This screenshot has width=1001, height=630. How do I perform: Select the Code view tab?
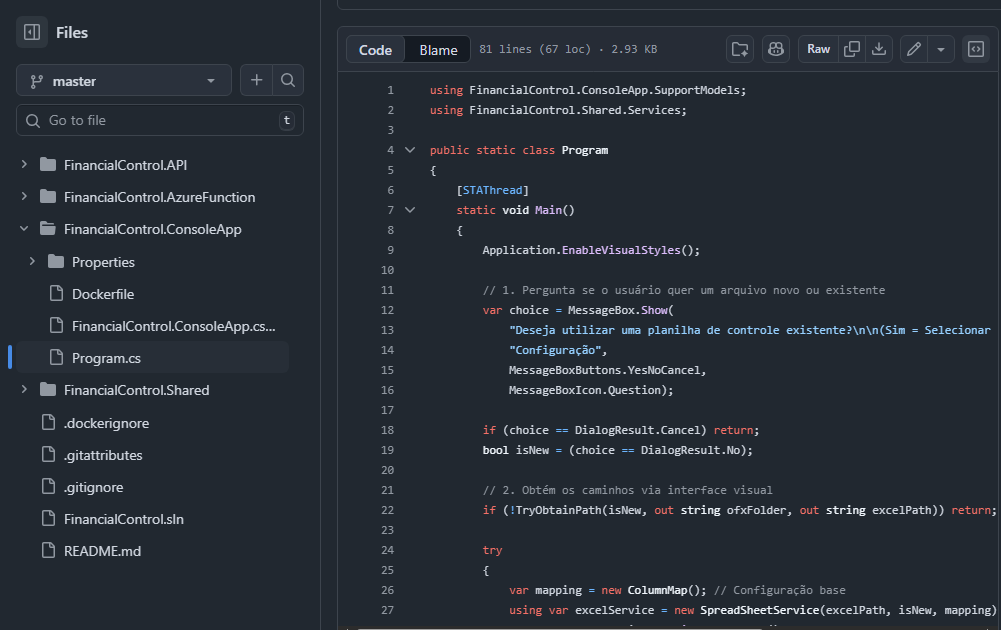[376, 50]
